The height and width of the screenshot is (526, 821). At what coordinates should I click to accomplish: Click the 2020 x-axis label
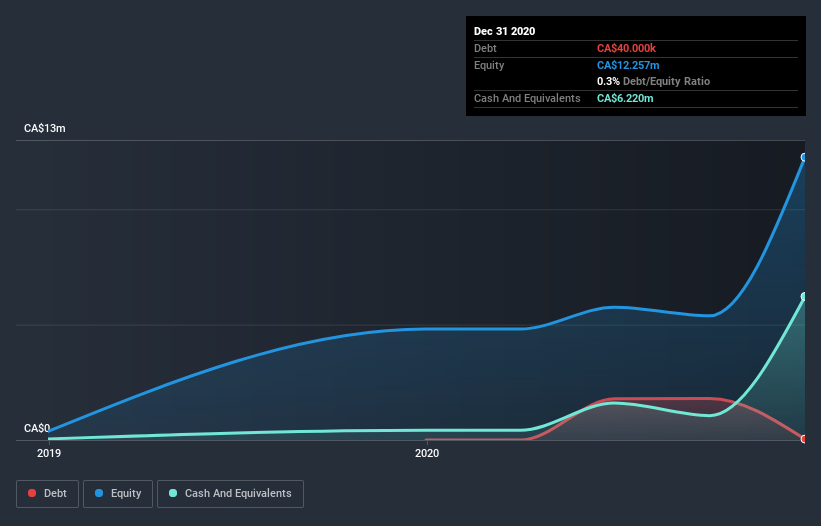point(427,453)
